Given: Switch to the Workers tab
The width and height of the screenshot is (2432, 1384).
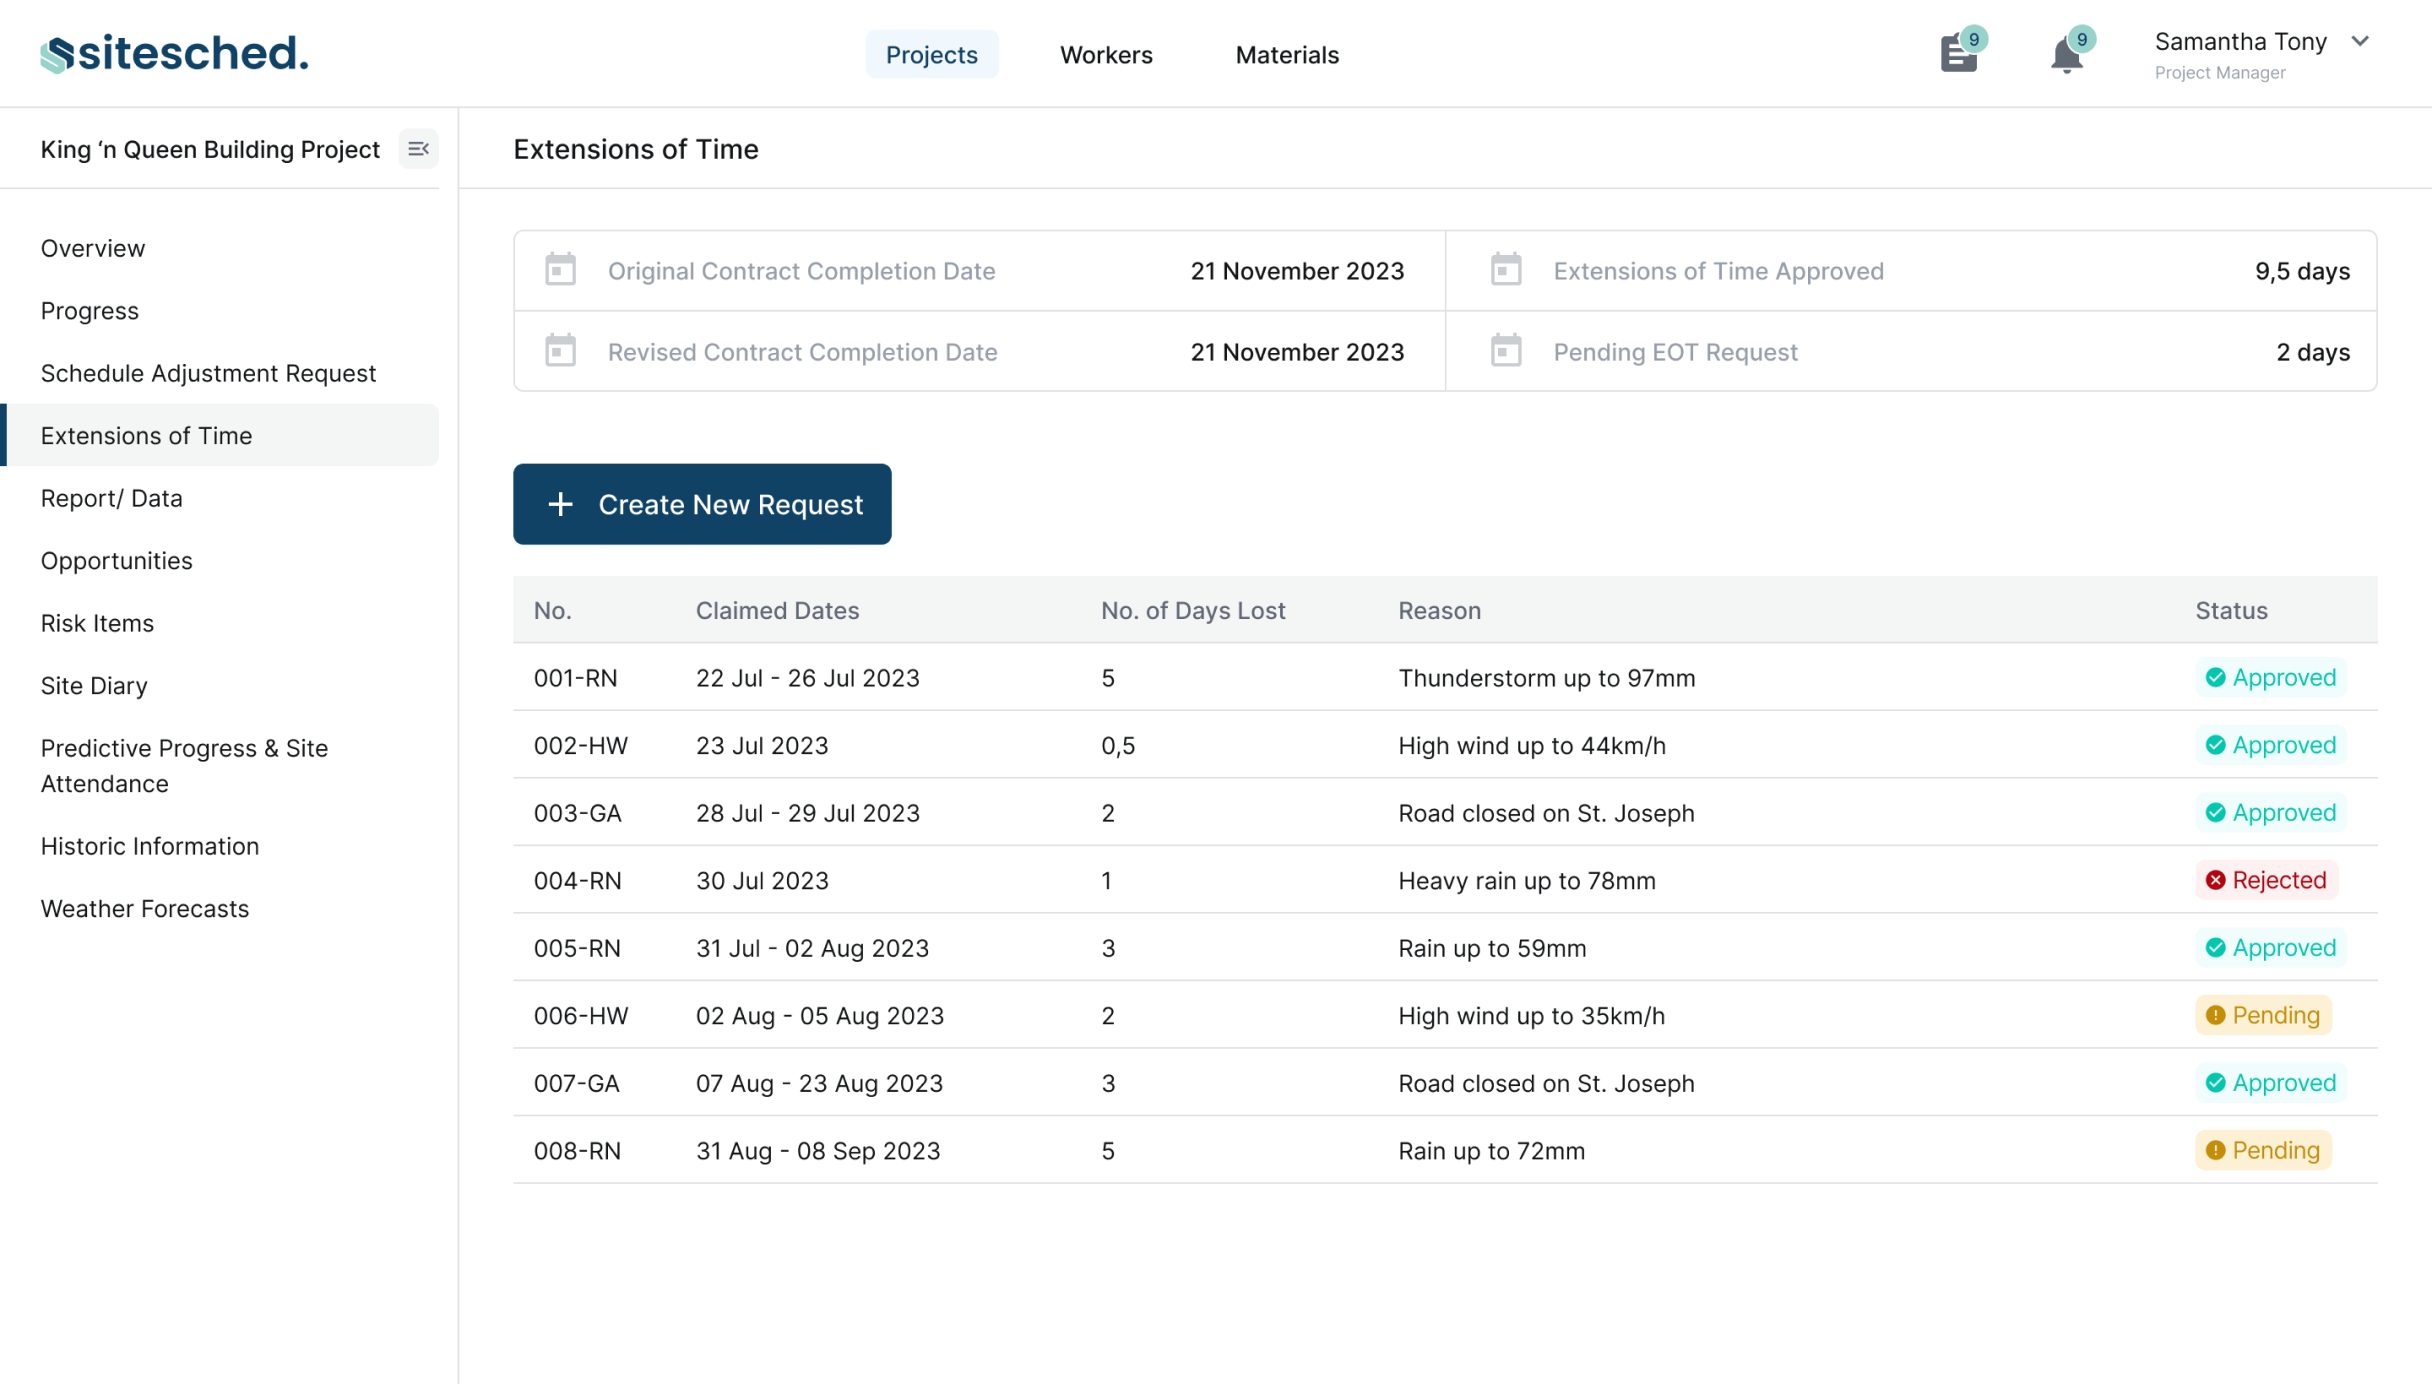Looking at the screenshot, I should 1106,54.
